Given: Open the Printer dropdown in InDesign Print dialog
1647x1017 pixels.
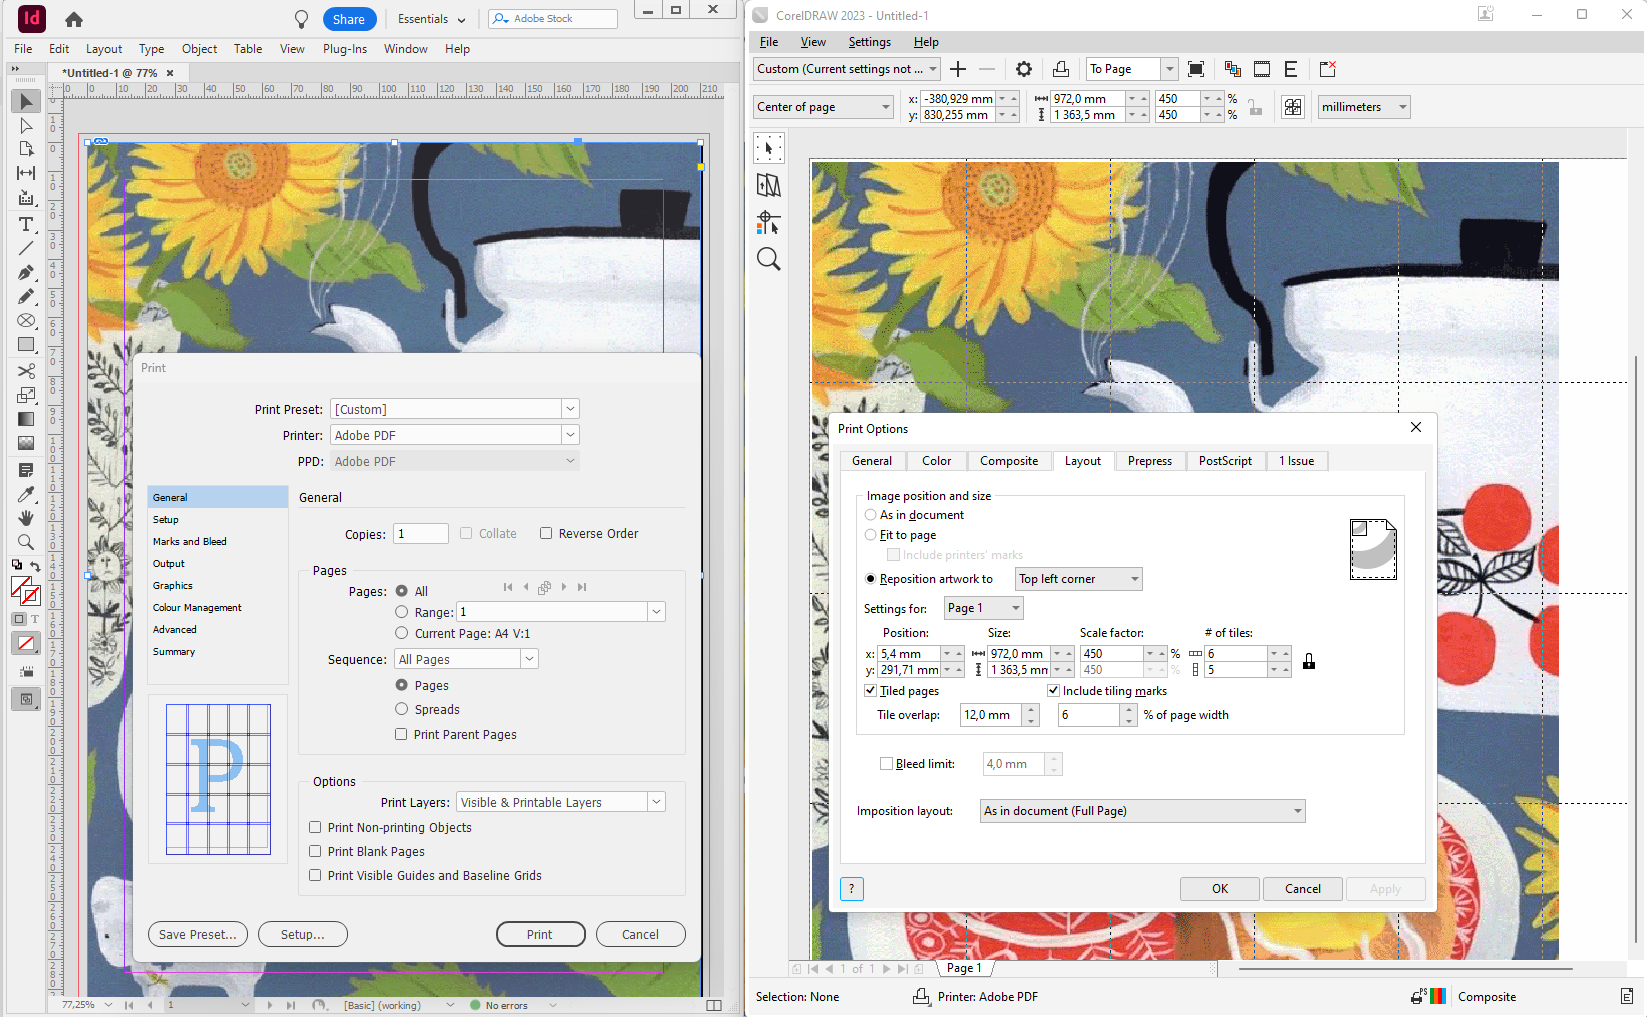Looking at the screenshot, I should click(569, 434).
